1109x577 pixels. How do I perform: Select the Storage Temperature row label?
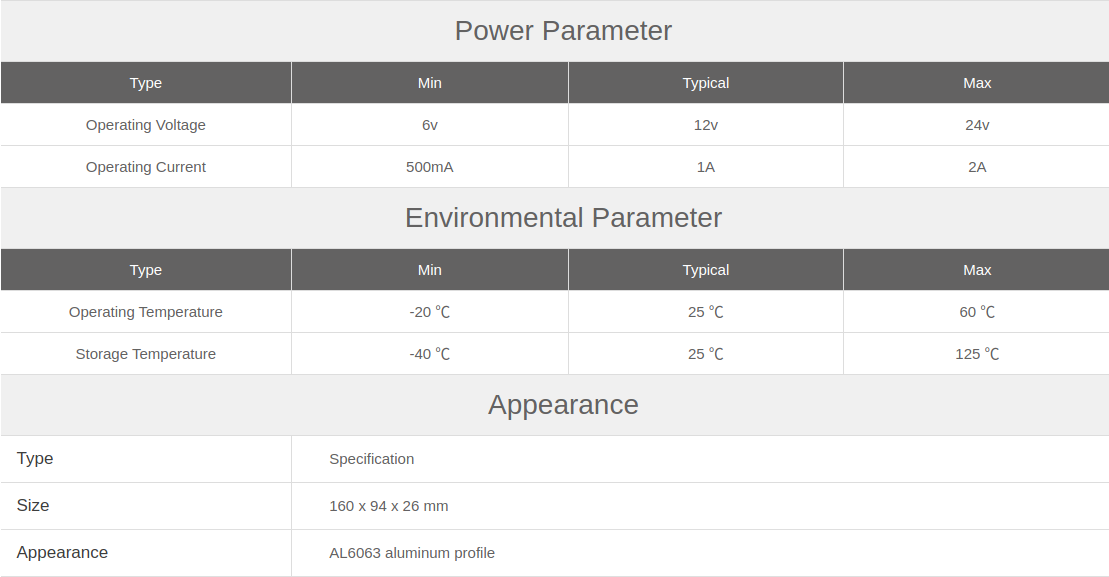(x=146, y=354)
